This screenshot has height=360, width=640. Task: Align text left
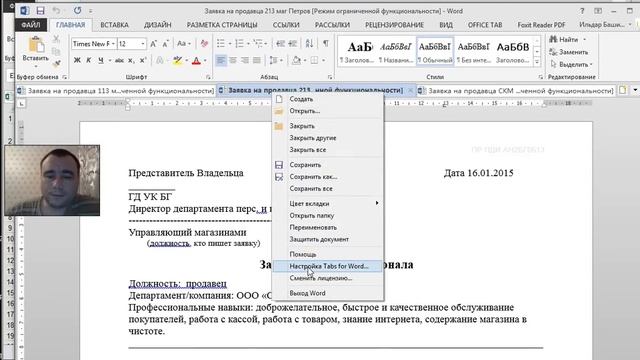click(220, 60)
